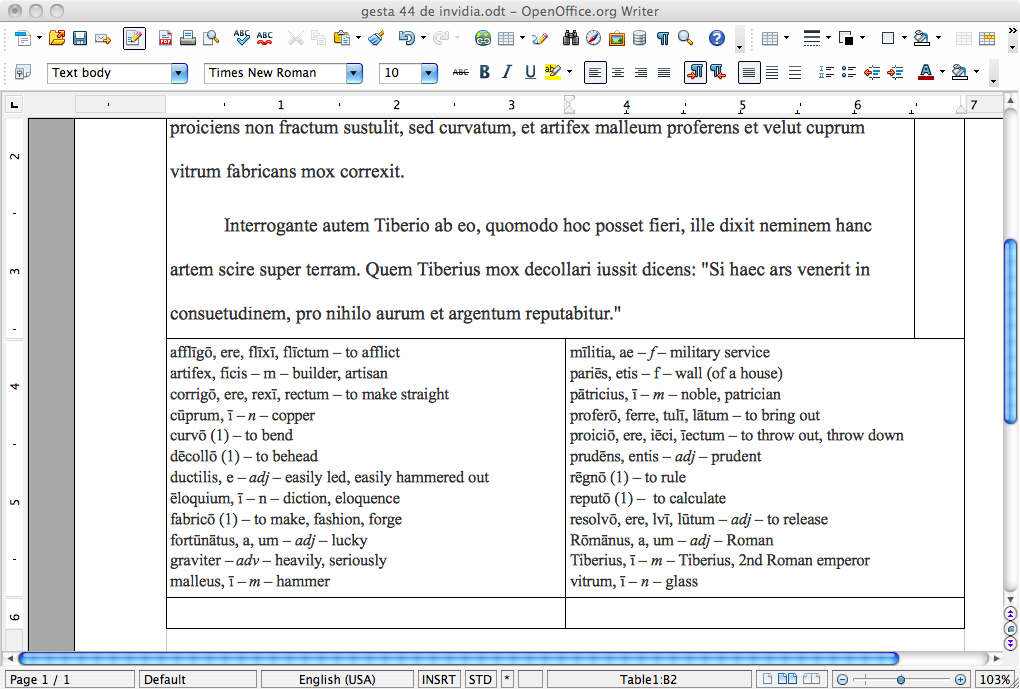This screenshot has width=1020, height=689.
Task: Expand the Times New Roman font list
Action: (x=354, y=73)
